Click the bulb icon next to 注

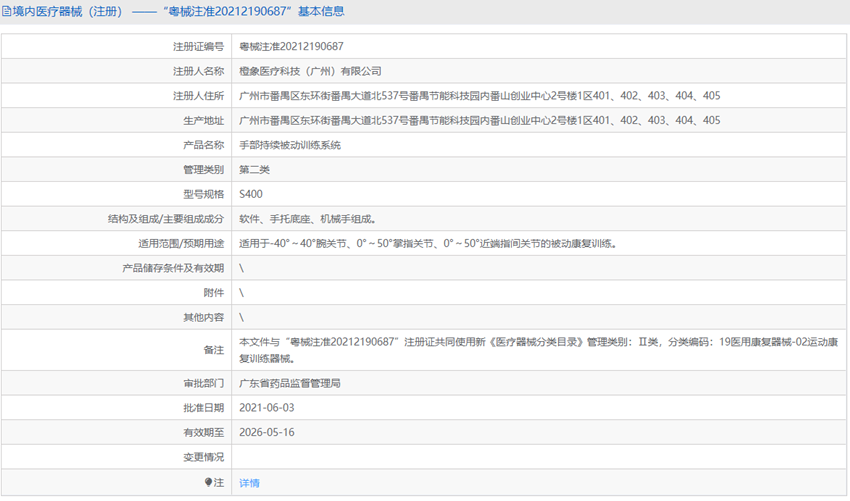tap(208, 482)
